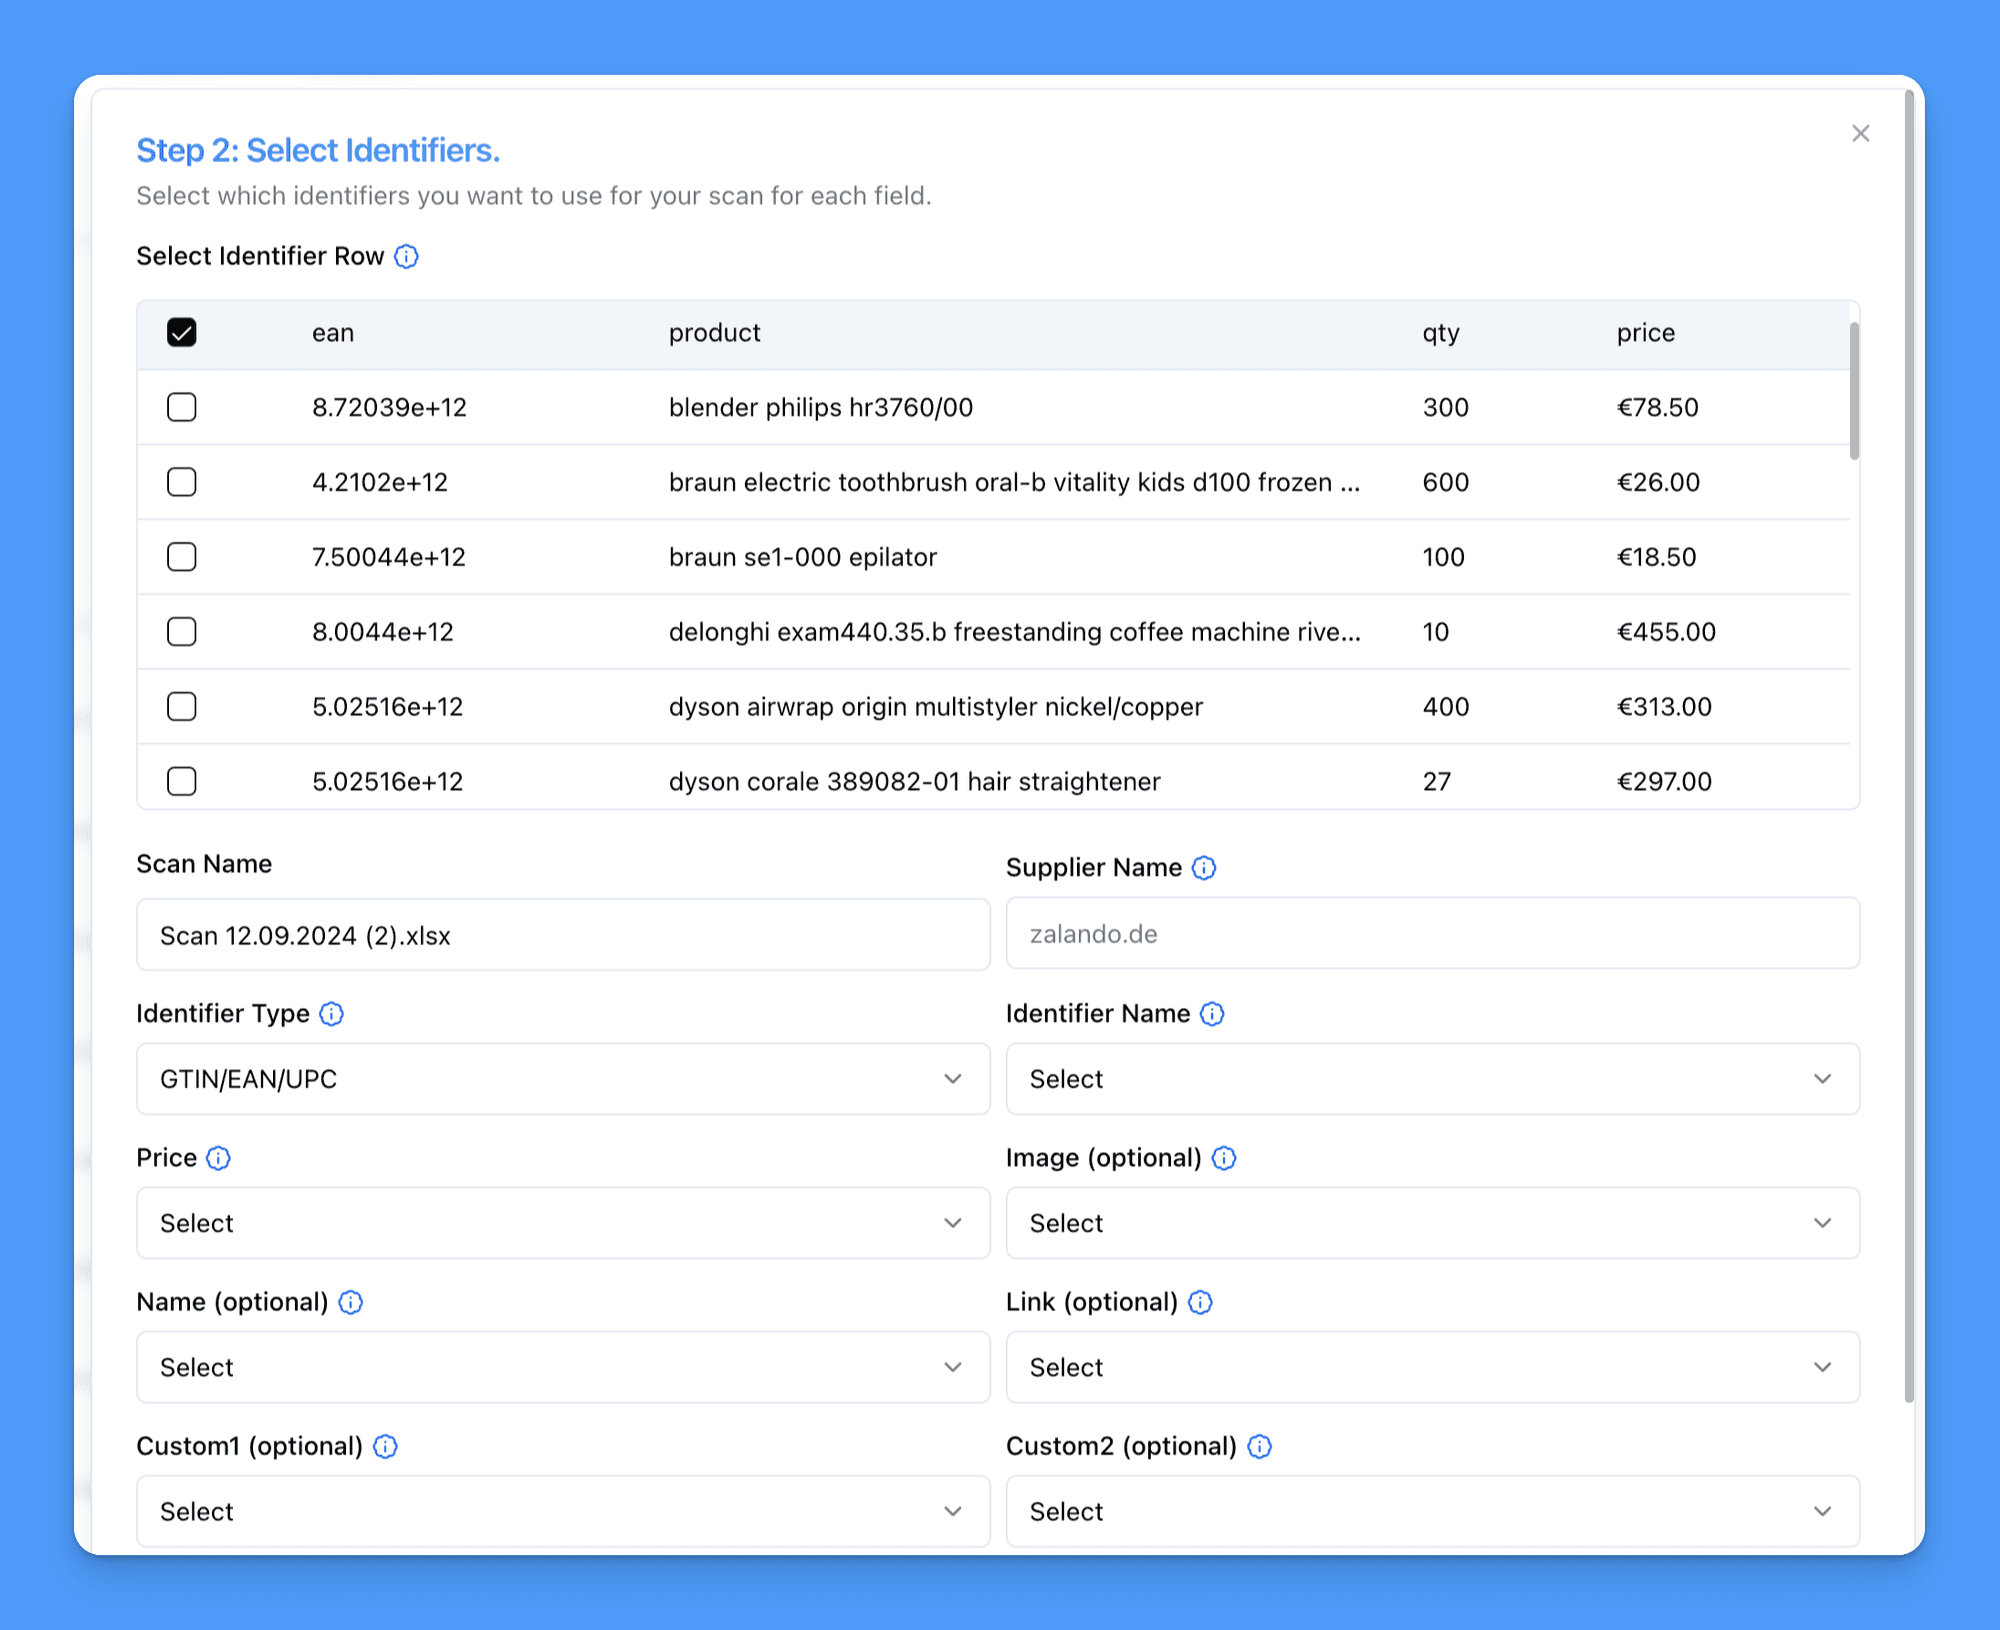Screen dimensions: 2000x1630
Task: Click the dialog's vertical scrollbar
Action: tap(1909, 746)
